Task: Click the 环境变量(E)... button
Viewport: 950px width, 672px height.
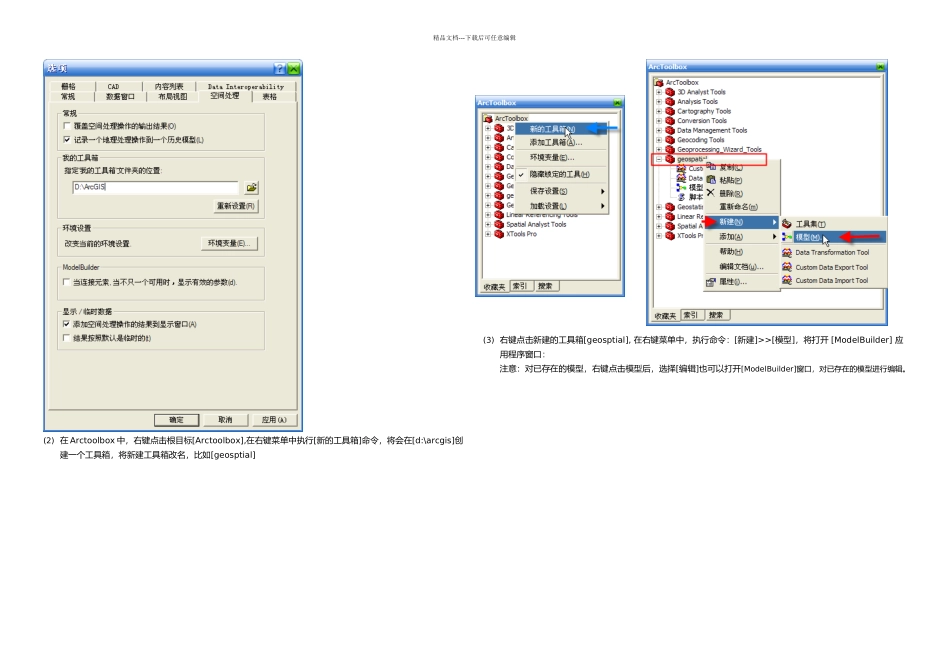Action: tap(229, 244)
